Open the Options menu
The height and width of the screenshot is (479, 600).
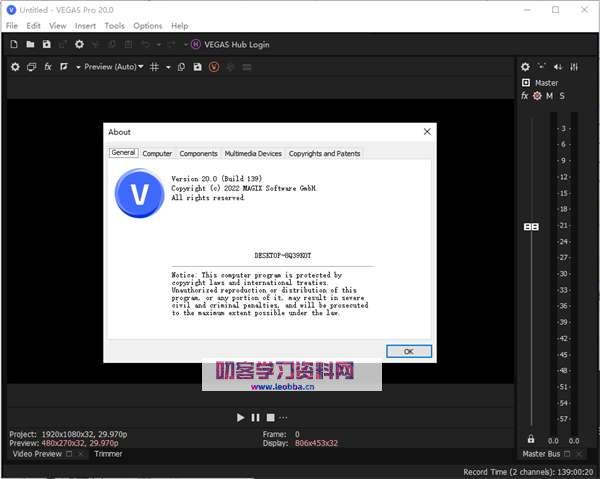click(x=148, y=26)
